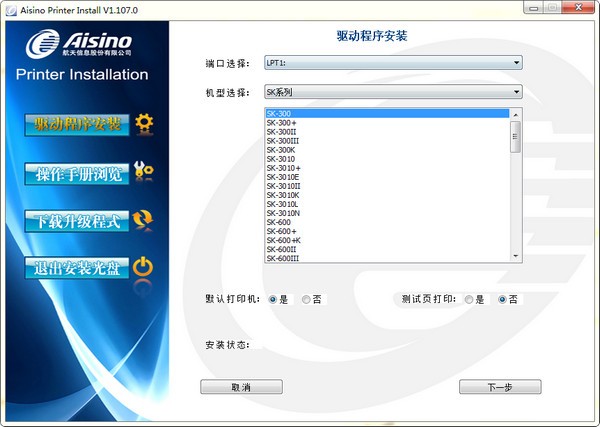This screenshot has height=427, width=600.
Task: Select 退出安装光盘 in left menu
Action: point(77,268)
